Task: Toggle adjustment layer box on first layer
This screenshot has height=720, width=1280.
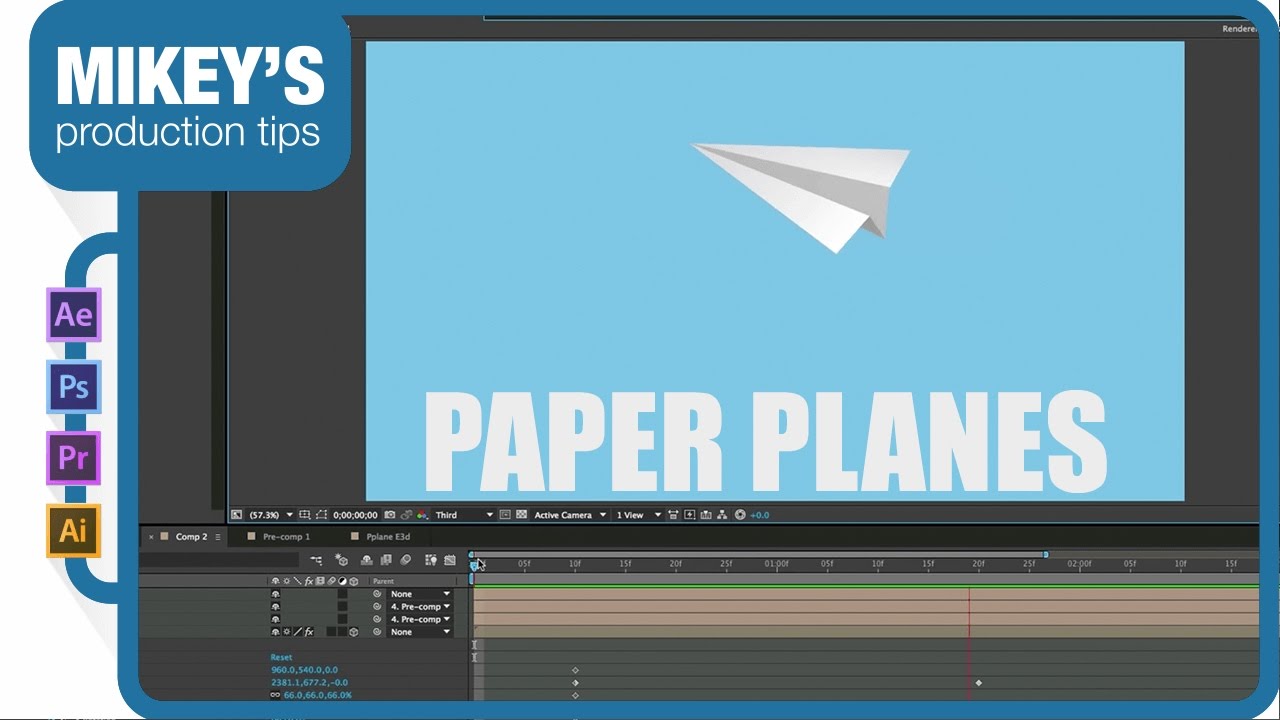Action: 342,594
